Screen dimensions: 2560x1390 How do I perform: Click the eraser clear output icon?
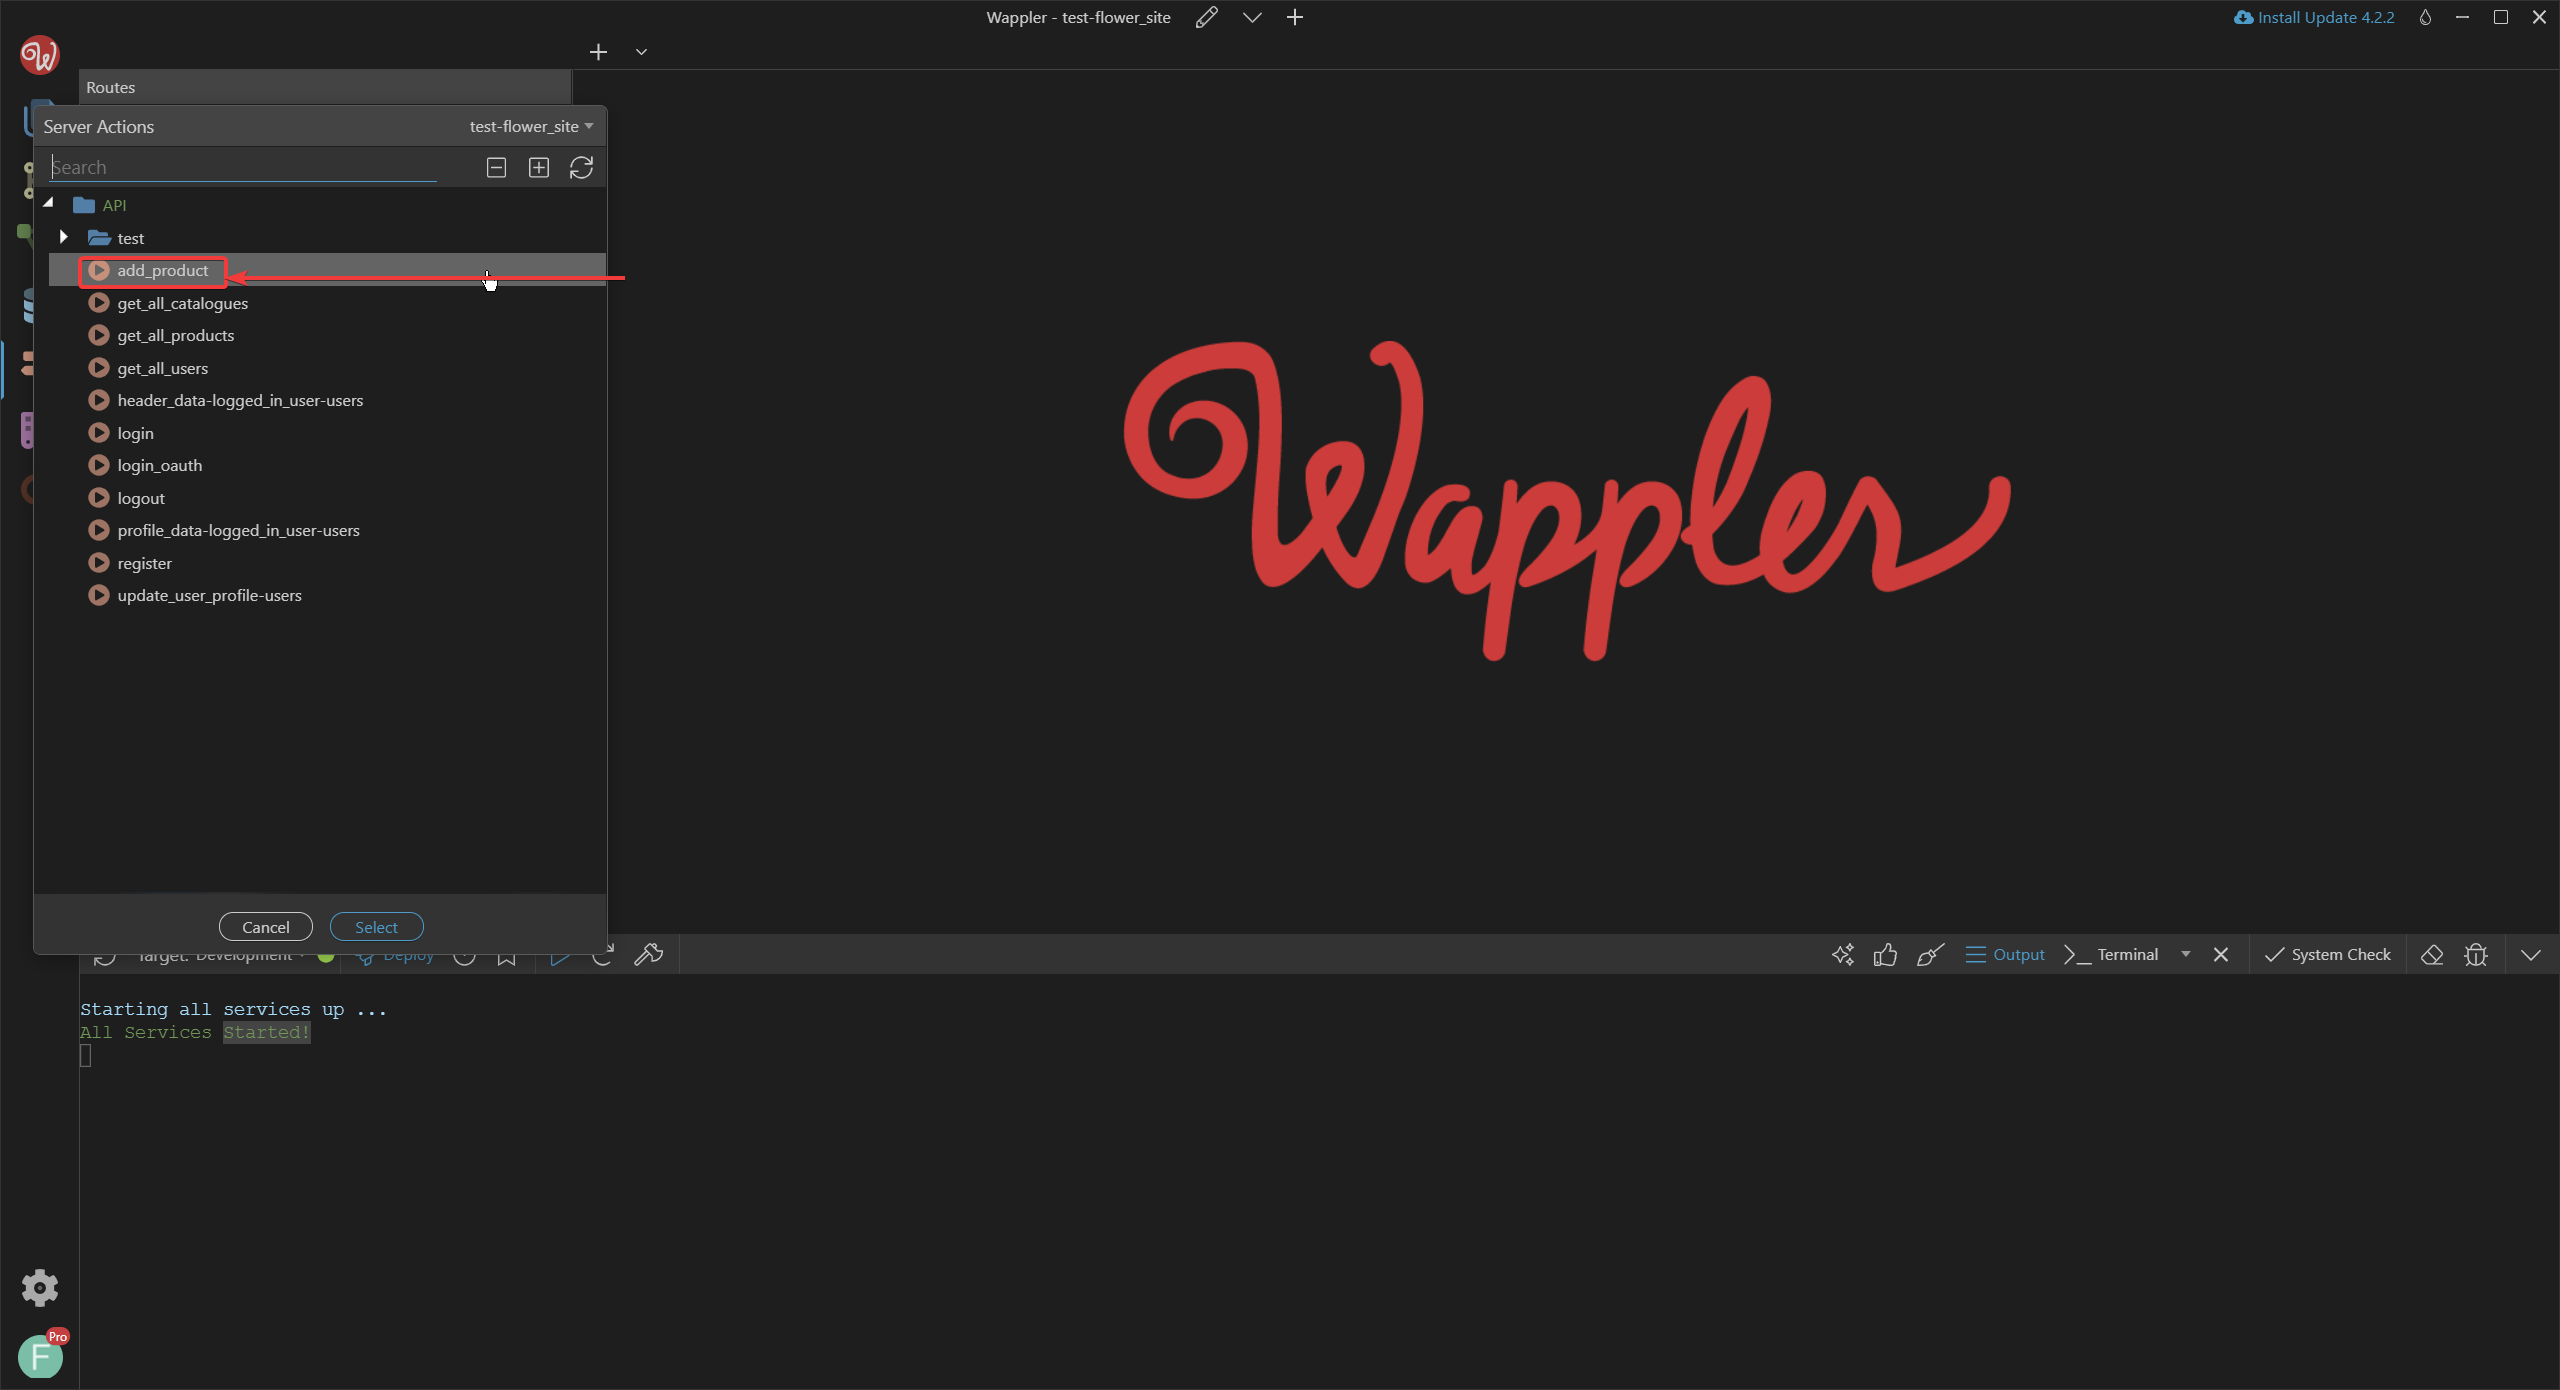coord(2432,955)
